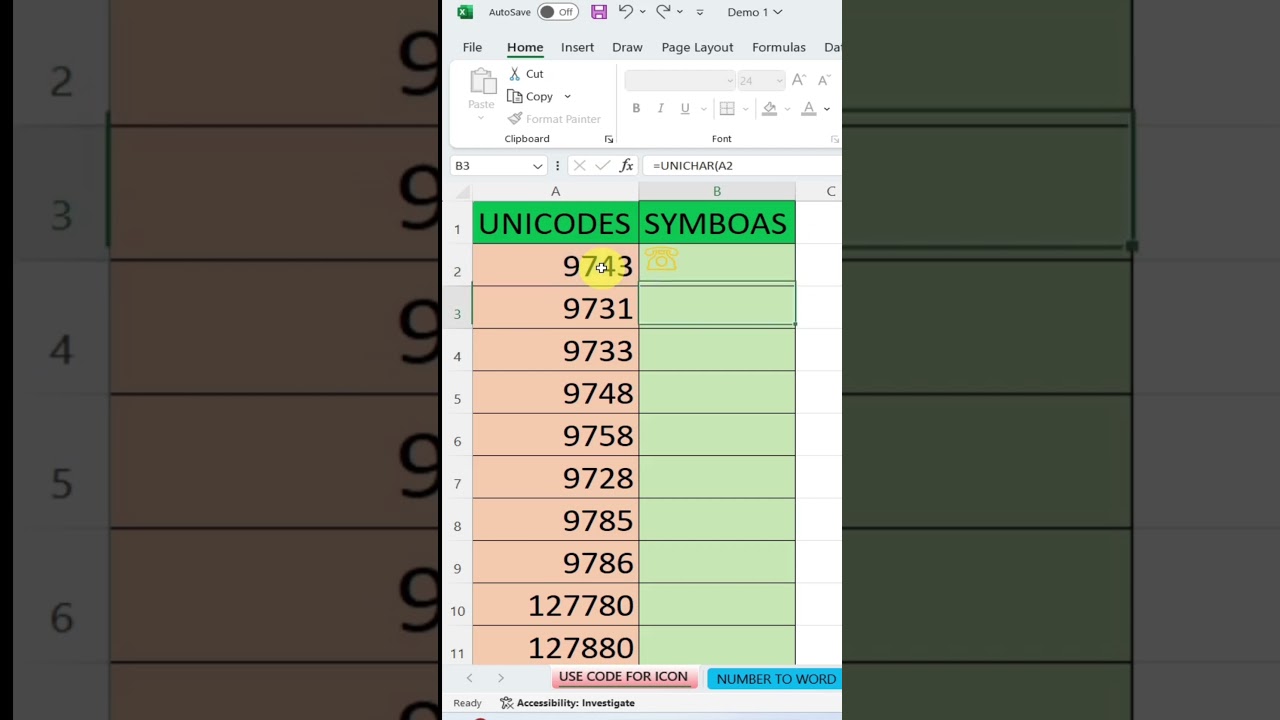Open USE CODE FOR ICON sheet tab
The image size is (1280, 720).
[623, 677]
